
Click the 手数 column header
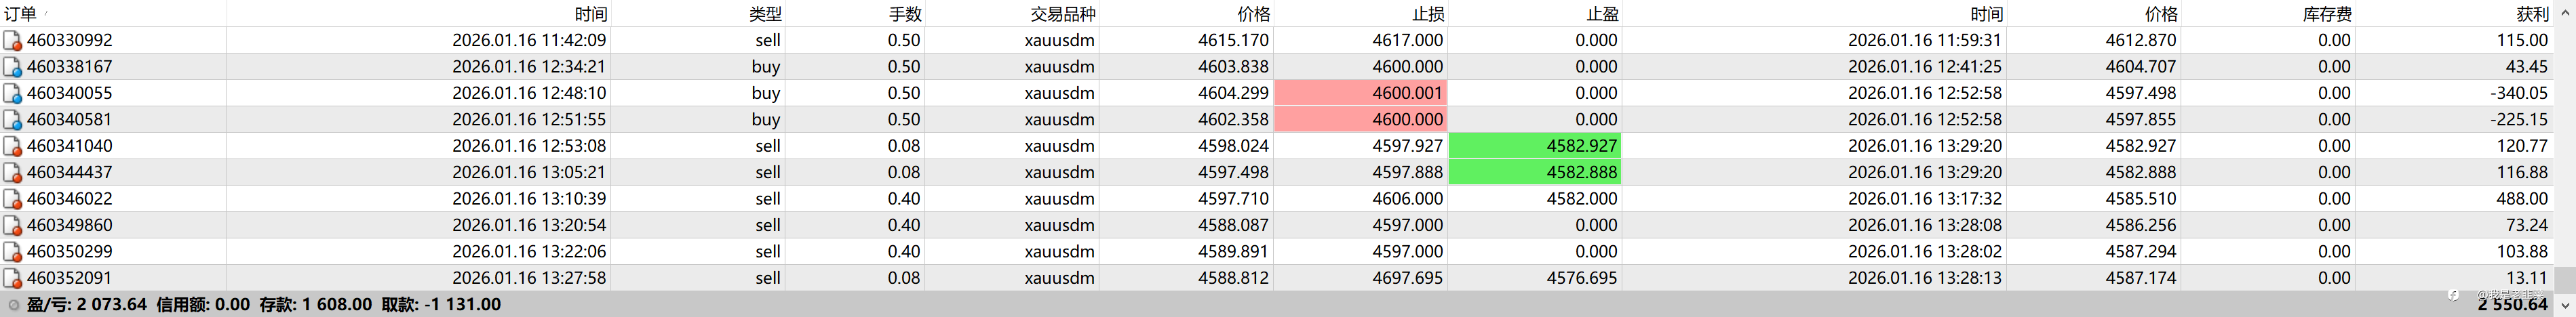905,14
